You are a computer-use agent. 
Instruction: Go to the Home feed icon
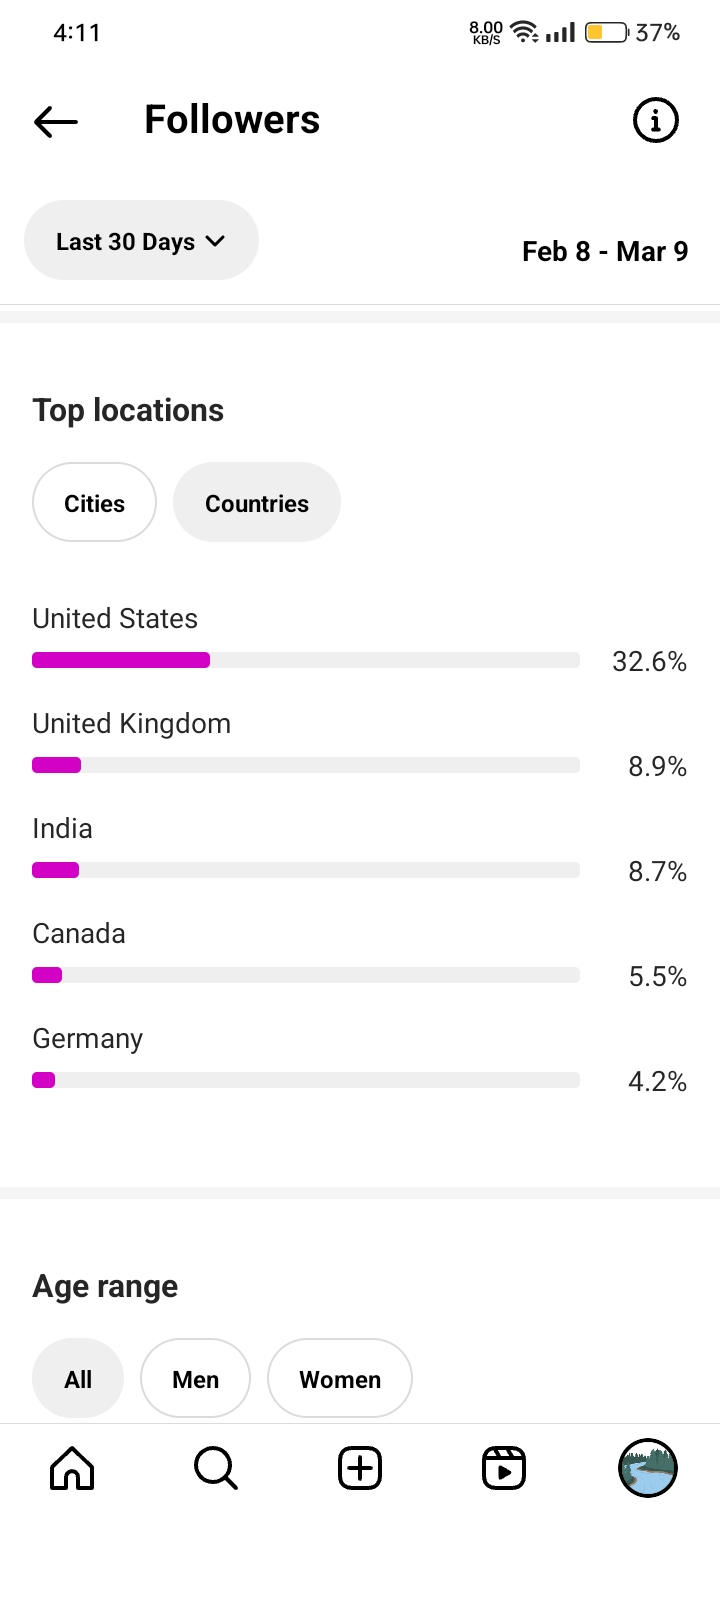point(72,1468)
